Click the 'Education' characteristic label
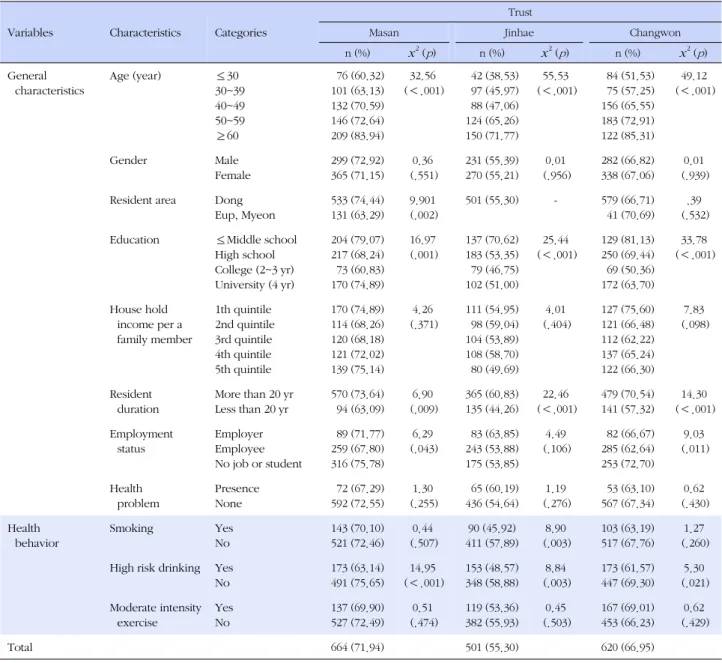 click(134, 240)
